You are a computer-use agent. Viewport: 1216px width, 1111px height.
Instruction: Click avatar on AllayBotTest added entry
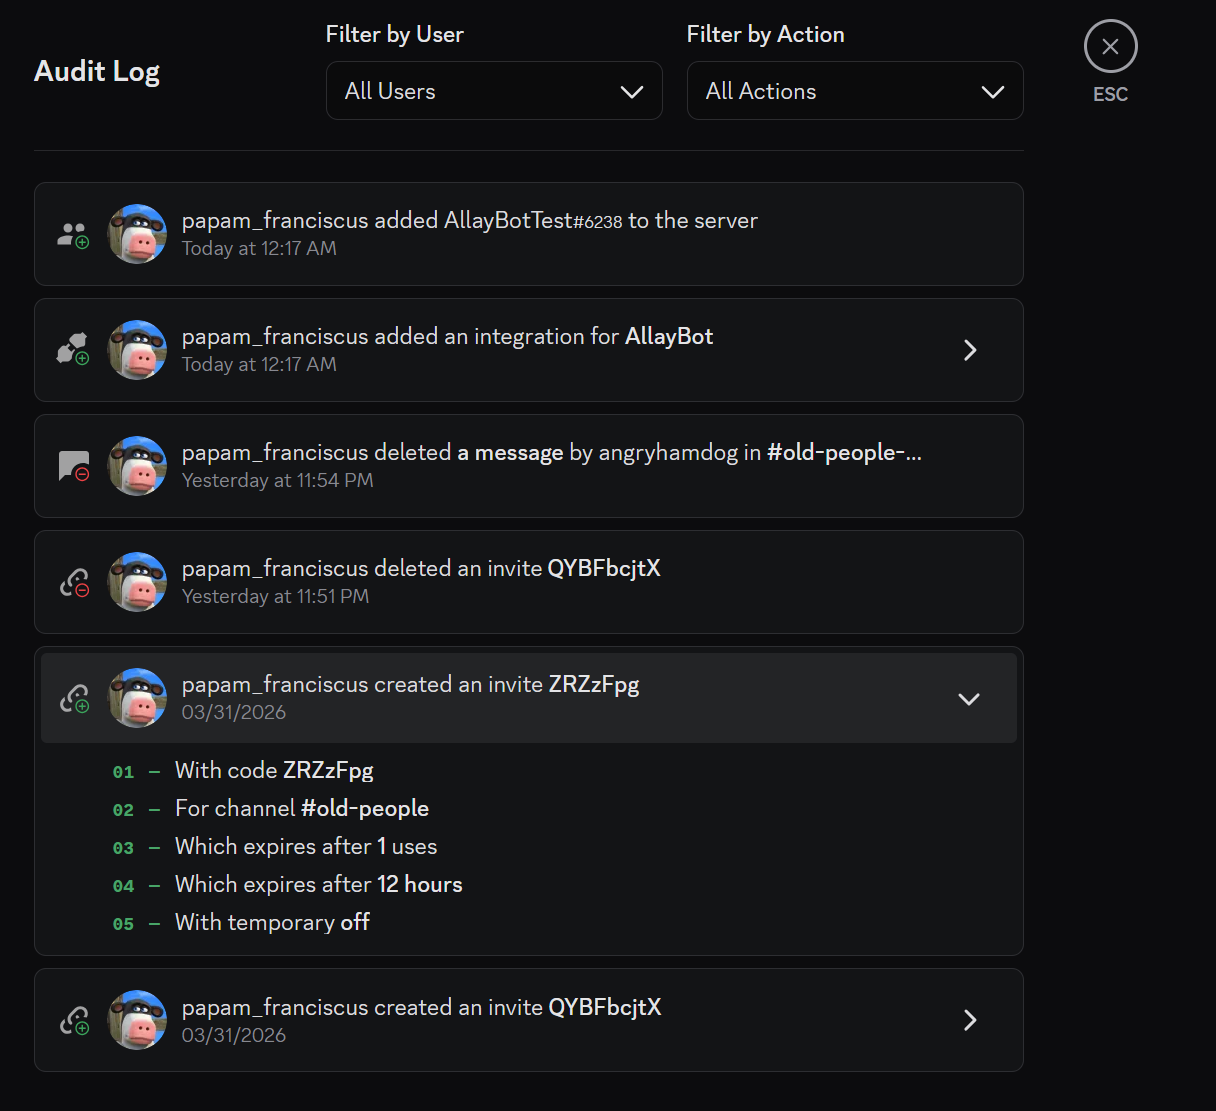(x=137, y=234)
